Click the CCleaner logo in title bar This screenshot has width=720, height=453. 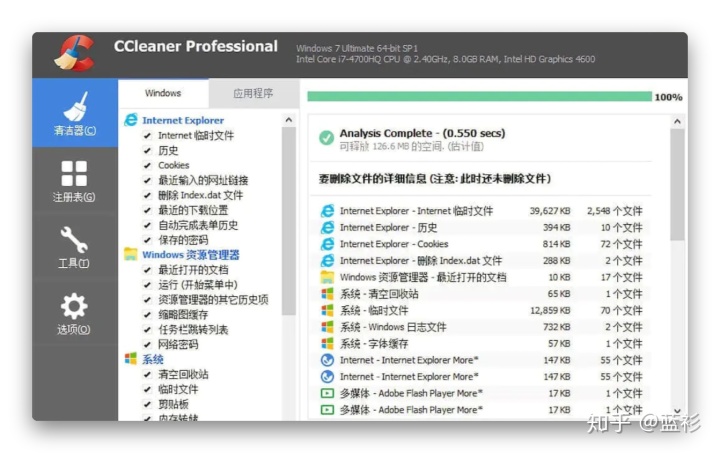point(75,54)
